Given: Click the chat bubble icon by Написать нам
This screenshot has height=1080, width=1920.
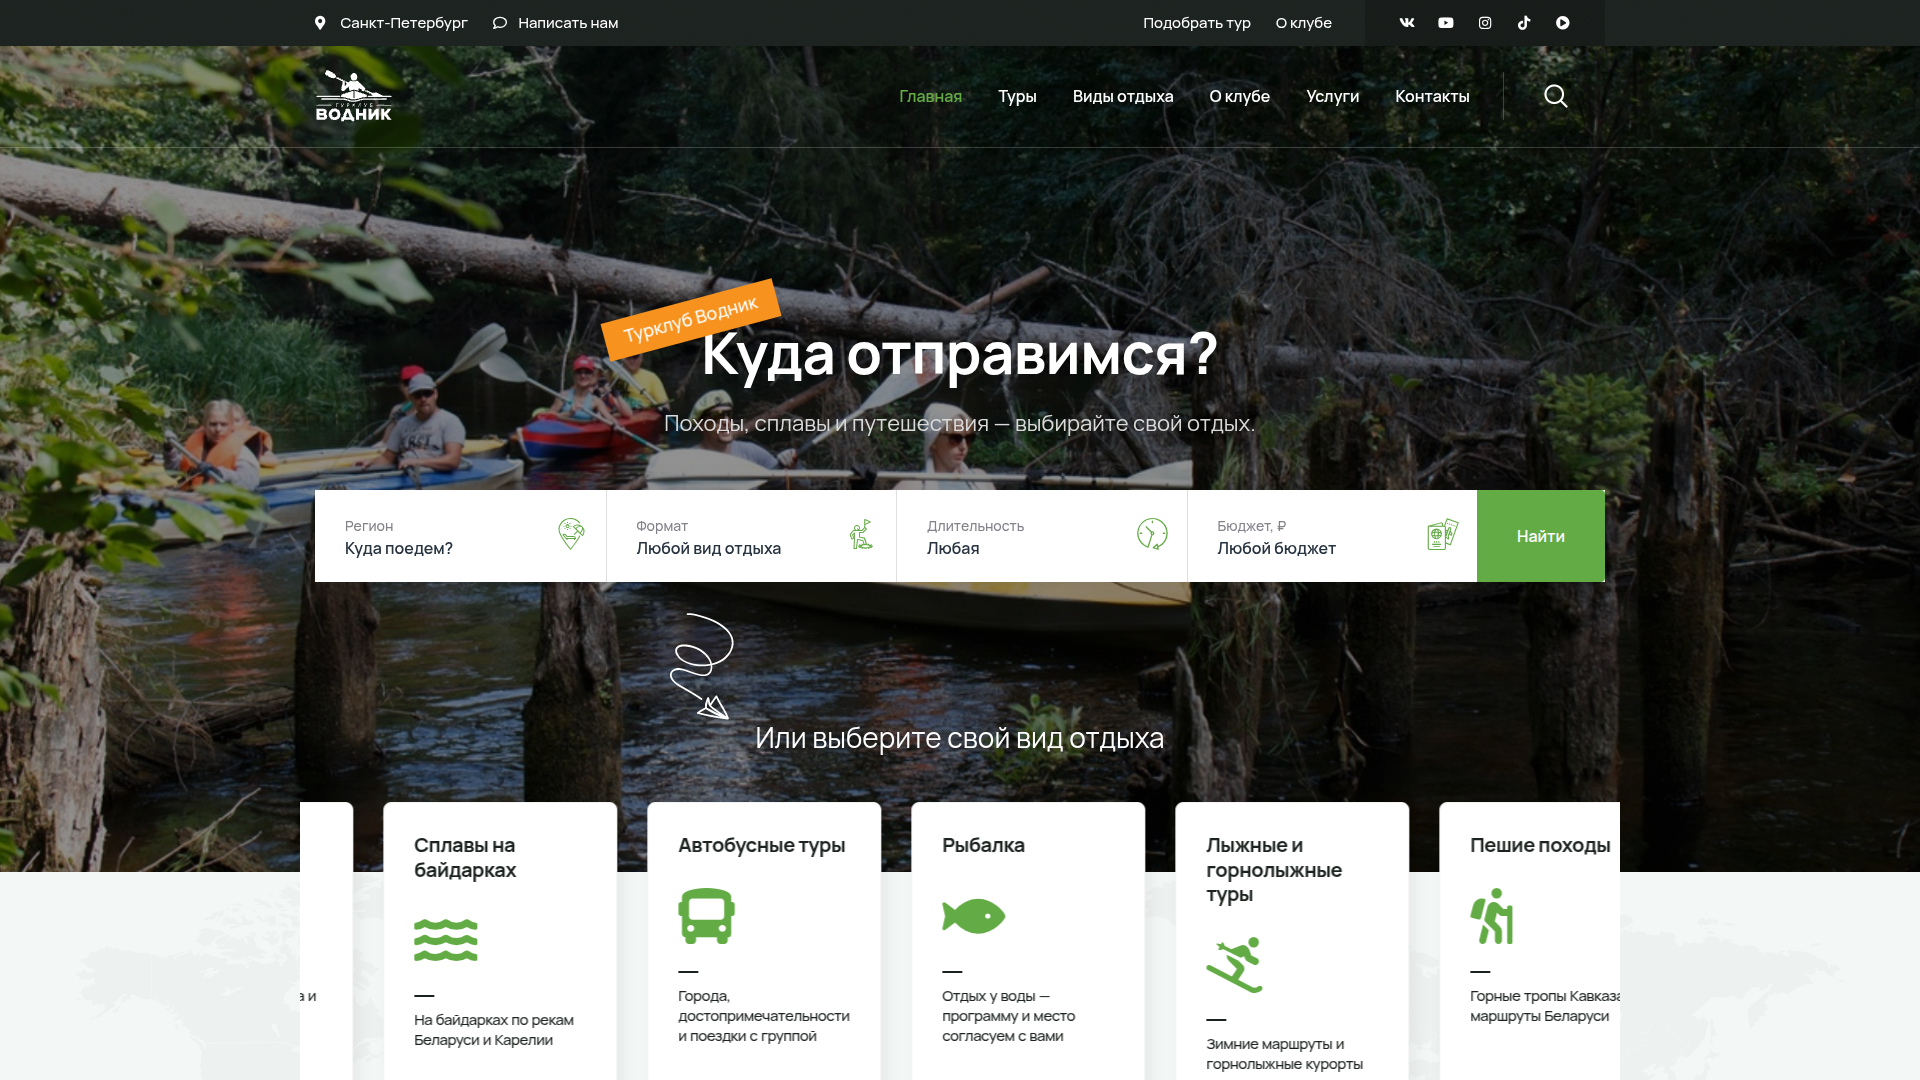Looking at the screenshot, I should point(500,23).
